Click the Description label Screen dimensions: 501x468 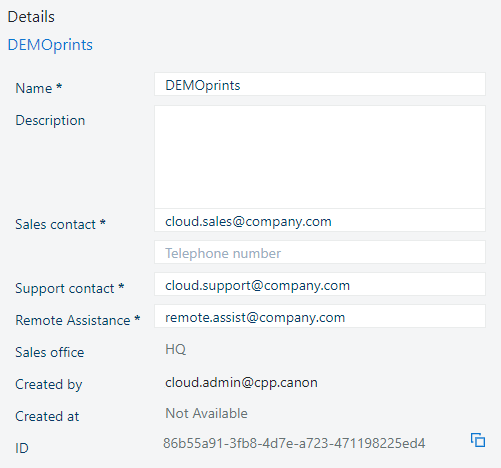[x=50, y=120]
